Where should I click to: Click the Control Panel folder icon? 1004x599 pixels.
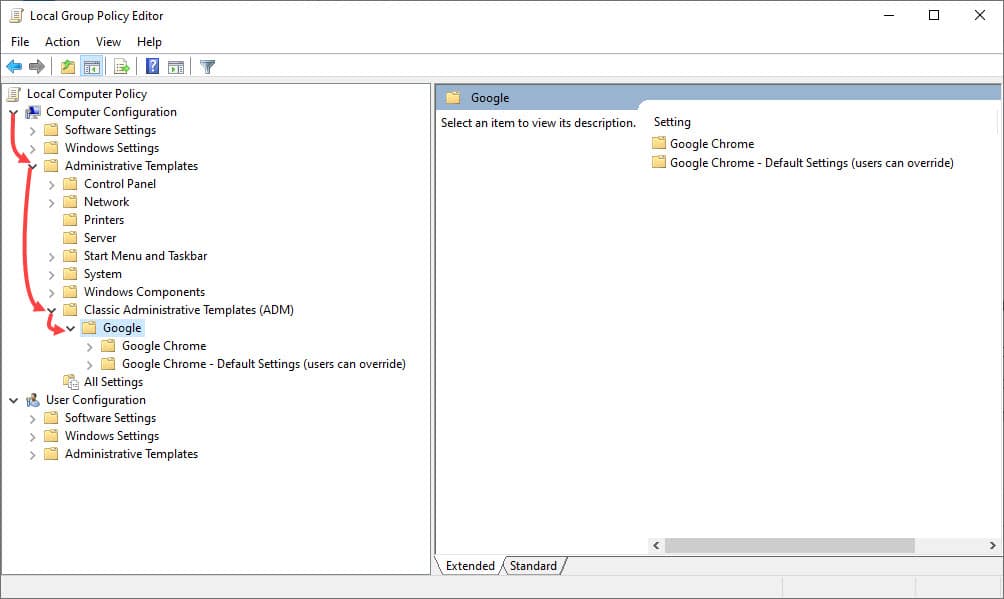click(70, 184)
